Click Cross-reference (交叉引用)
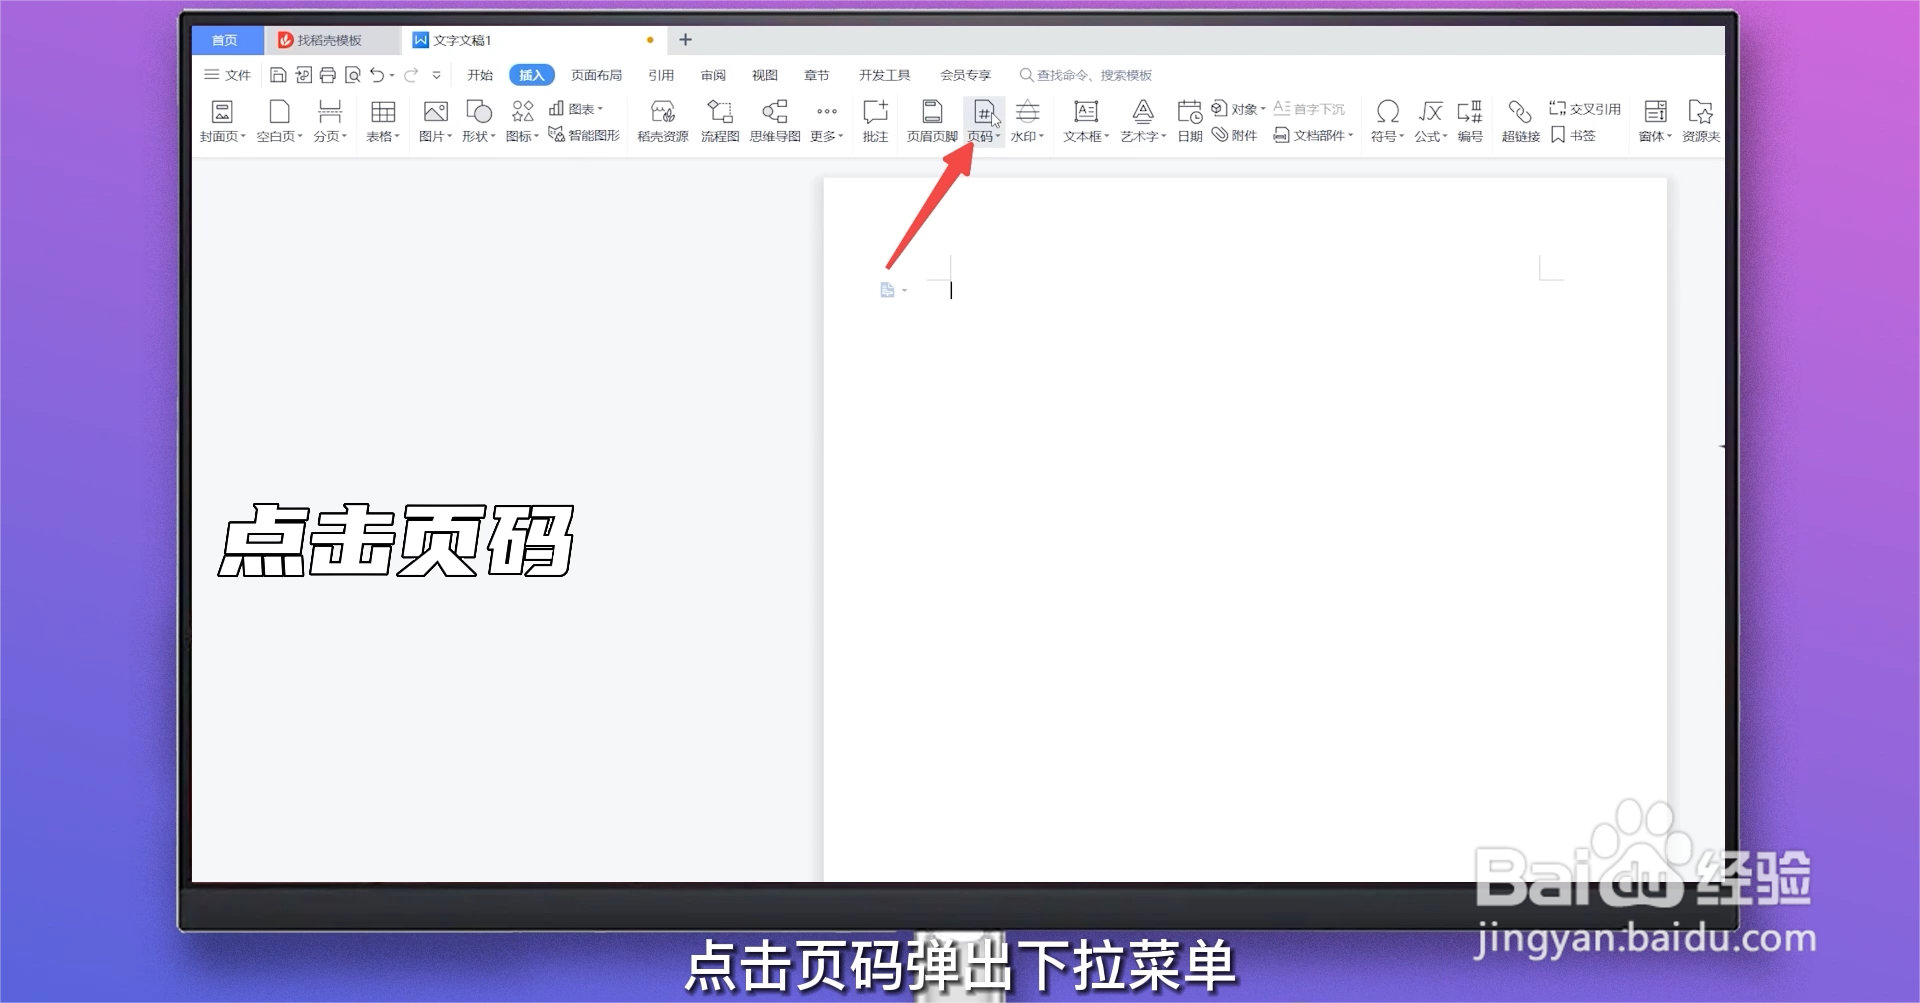 1585,109
